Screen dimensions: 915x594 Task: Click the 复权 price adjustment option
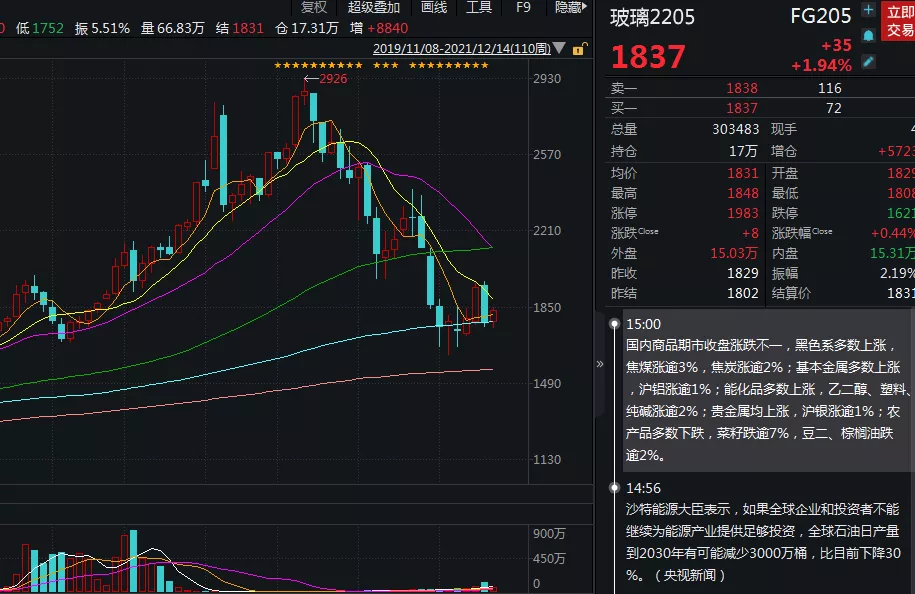tap(313, 8)
